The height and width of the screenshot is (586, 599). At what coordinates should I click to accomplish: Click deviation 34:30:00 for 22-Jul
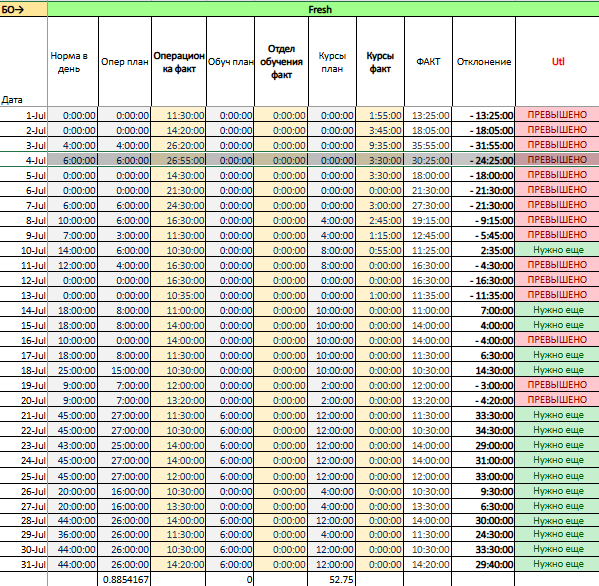pyautogui.click(x=484, y=430)
